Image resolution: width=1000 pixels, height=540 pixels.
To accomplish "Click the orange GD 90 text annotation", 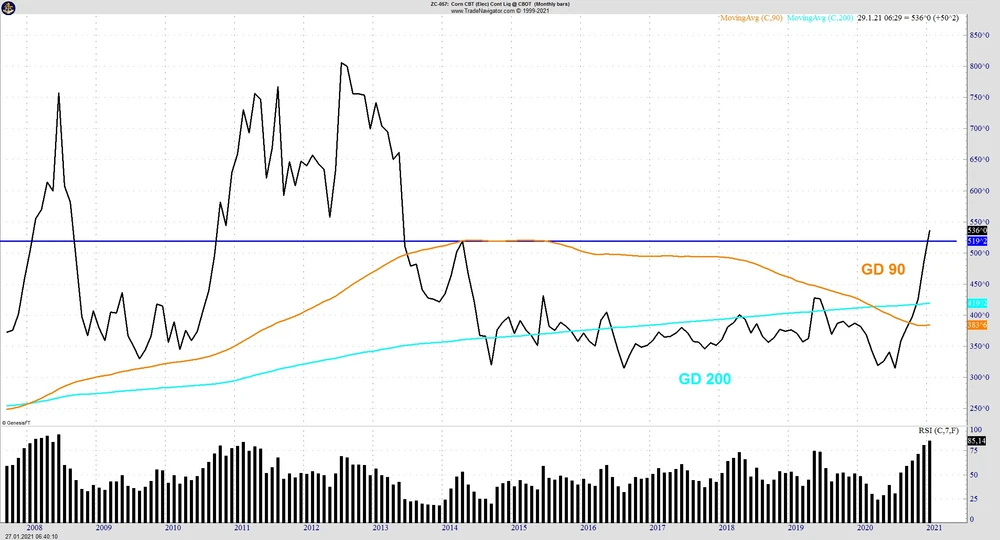I will click(x=884, y=269).
